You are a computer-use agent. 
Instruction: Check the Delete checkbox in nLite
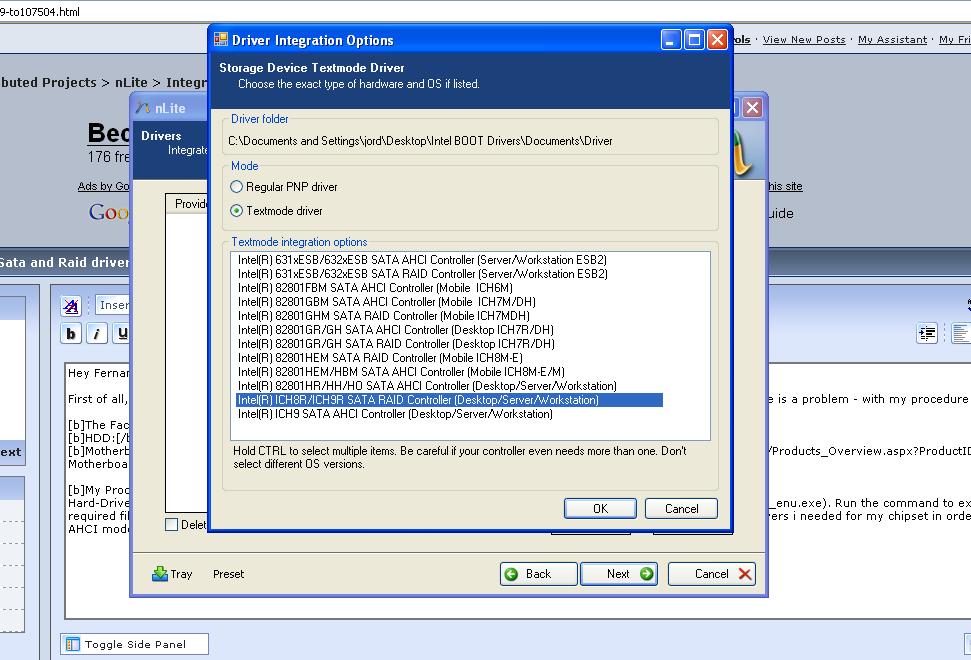[x=170, y=524]
